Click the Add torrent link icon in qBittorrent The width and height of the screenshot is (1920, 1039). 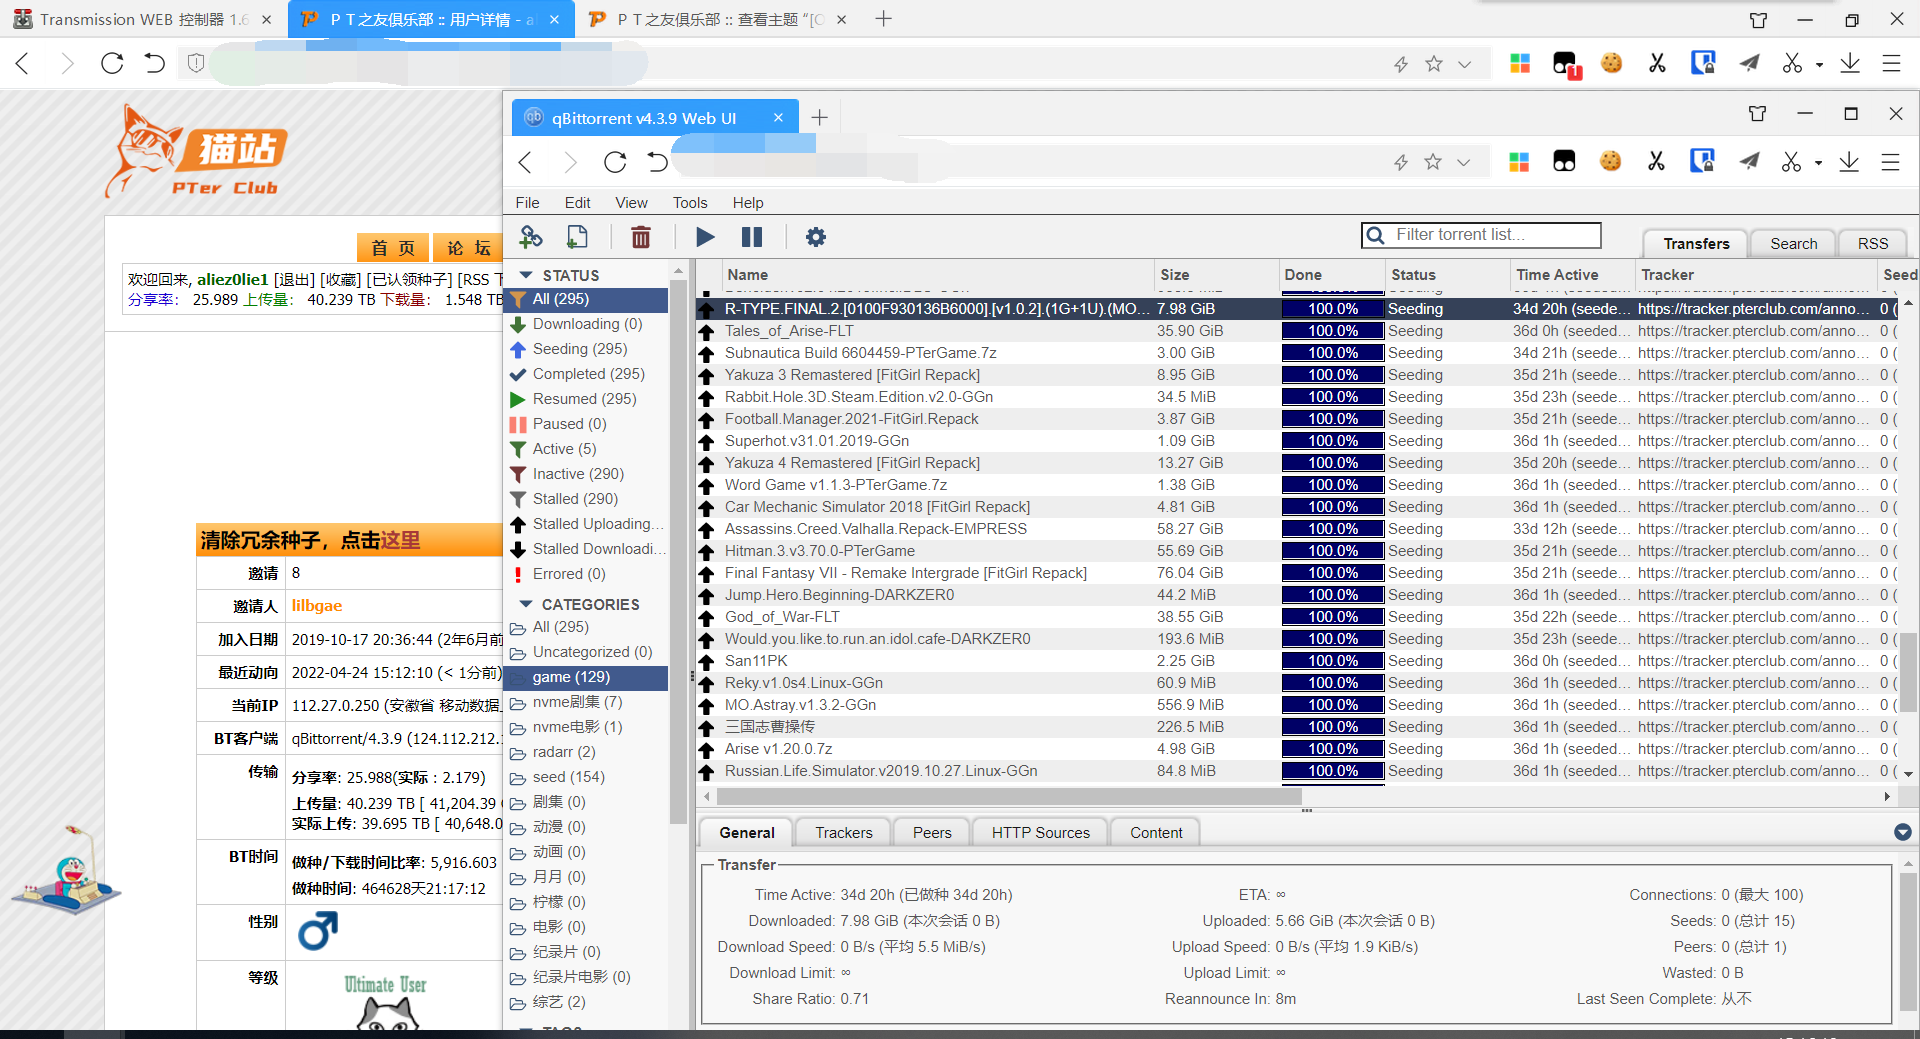coord(531,237)
